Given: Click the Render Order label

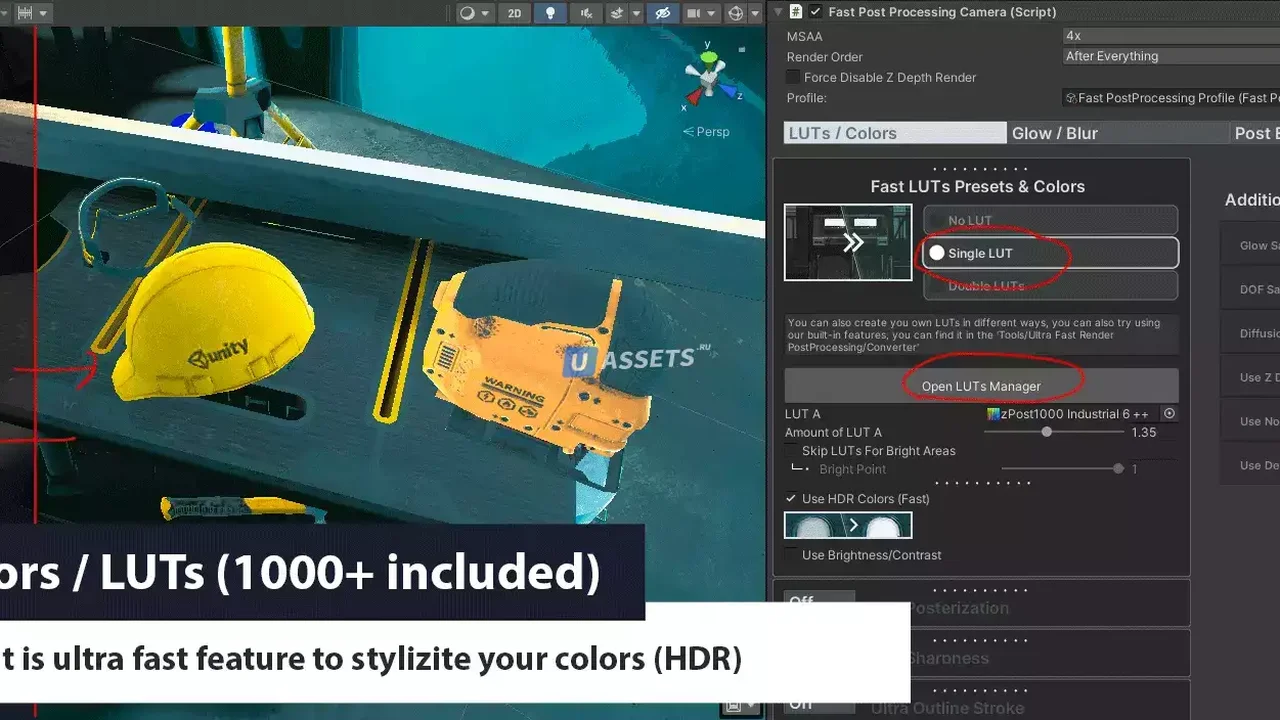Looking at the screenshot, I should (825, 57).
